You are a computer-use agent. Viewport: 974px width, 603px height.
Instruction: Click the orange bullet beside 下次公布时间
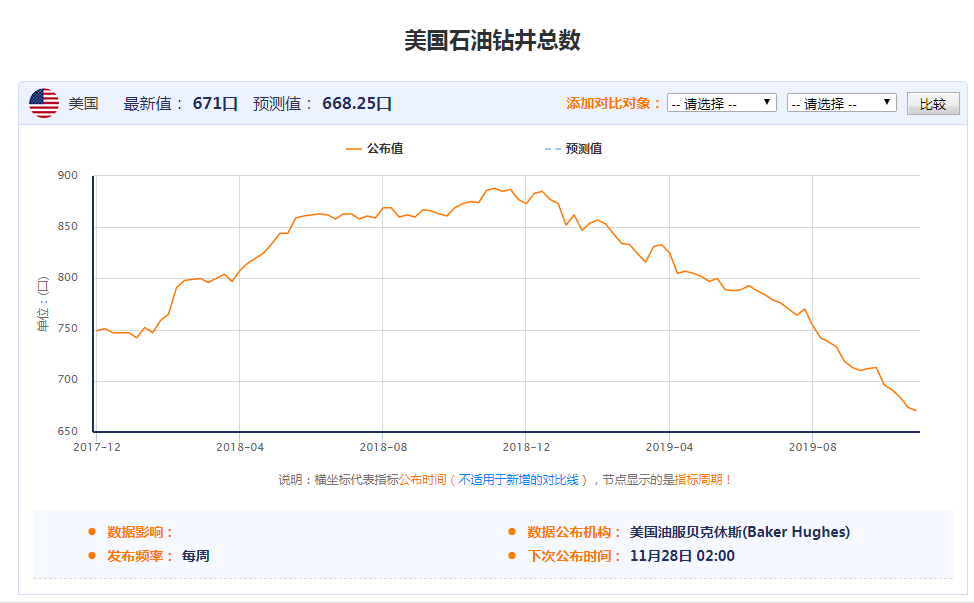(x=512, y=556)
